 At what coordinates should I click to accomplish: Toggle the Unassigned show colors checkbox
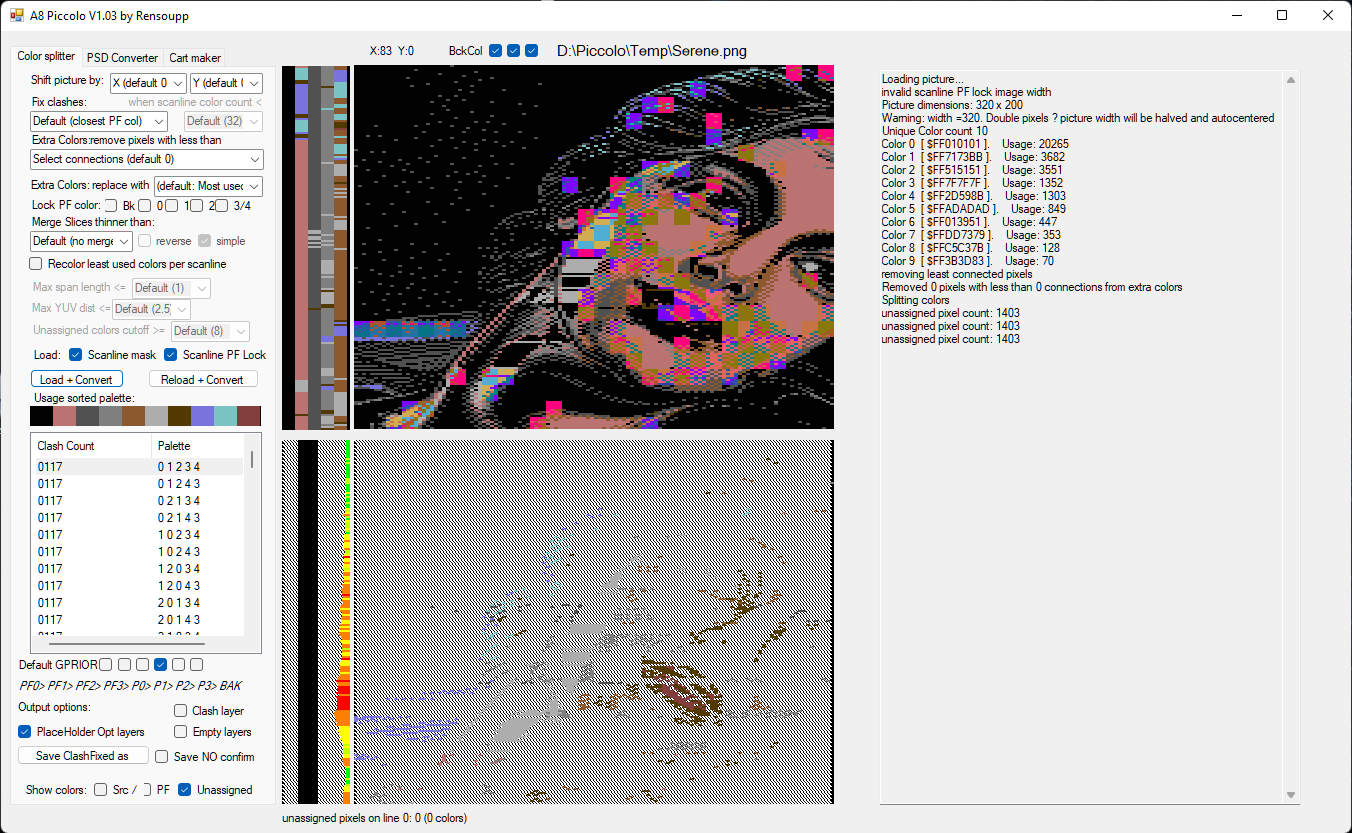(185, 790)
